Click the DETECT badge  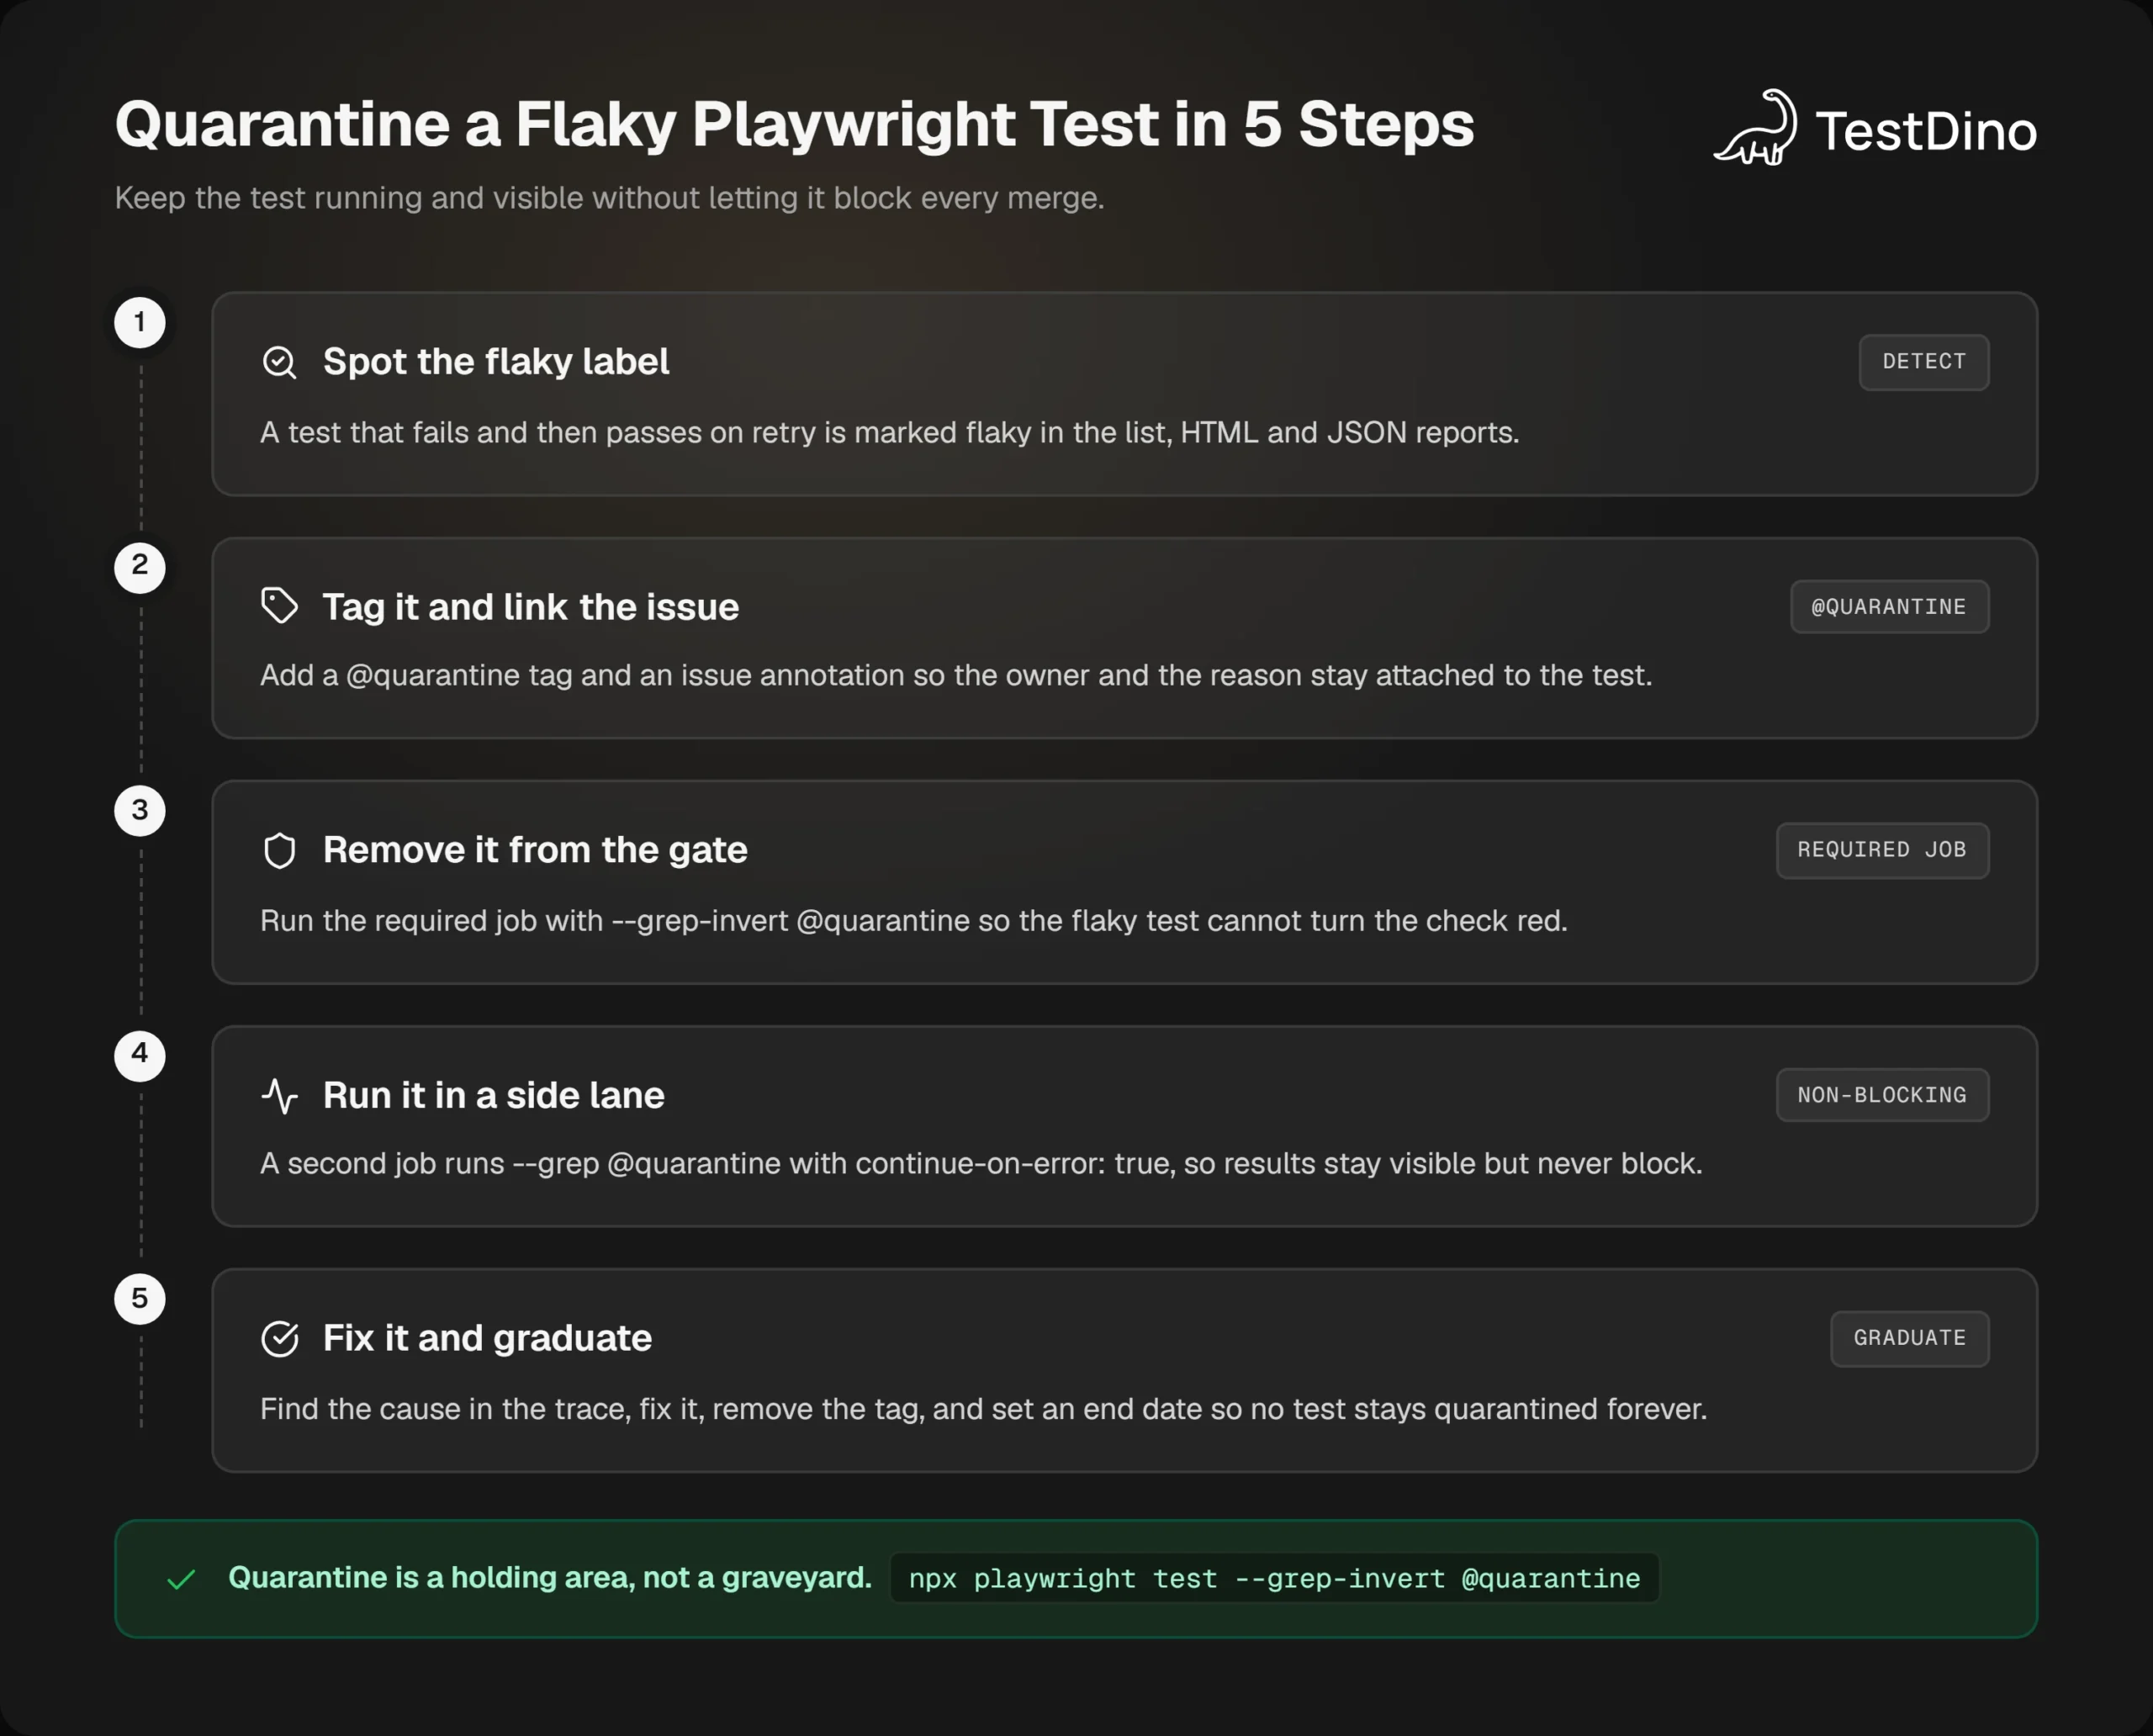[1924, 362]
